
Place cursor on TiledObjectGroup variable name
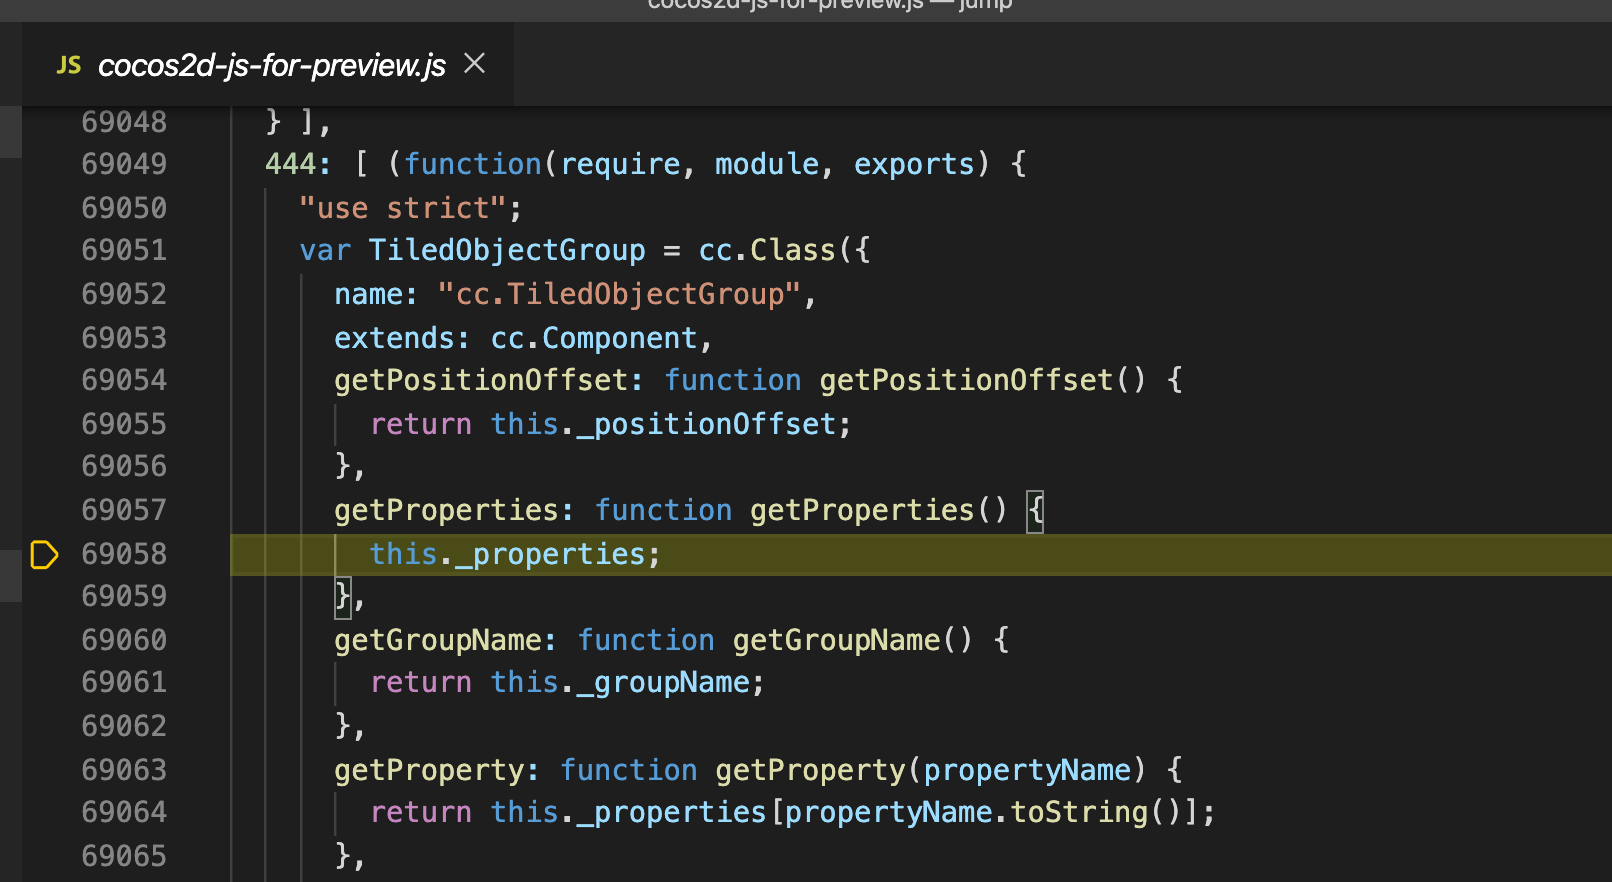pos(506,250)
